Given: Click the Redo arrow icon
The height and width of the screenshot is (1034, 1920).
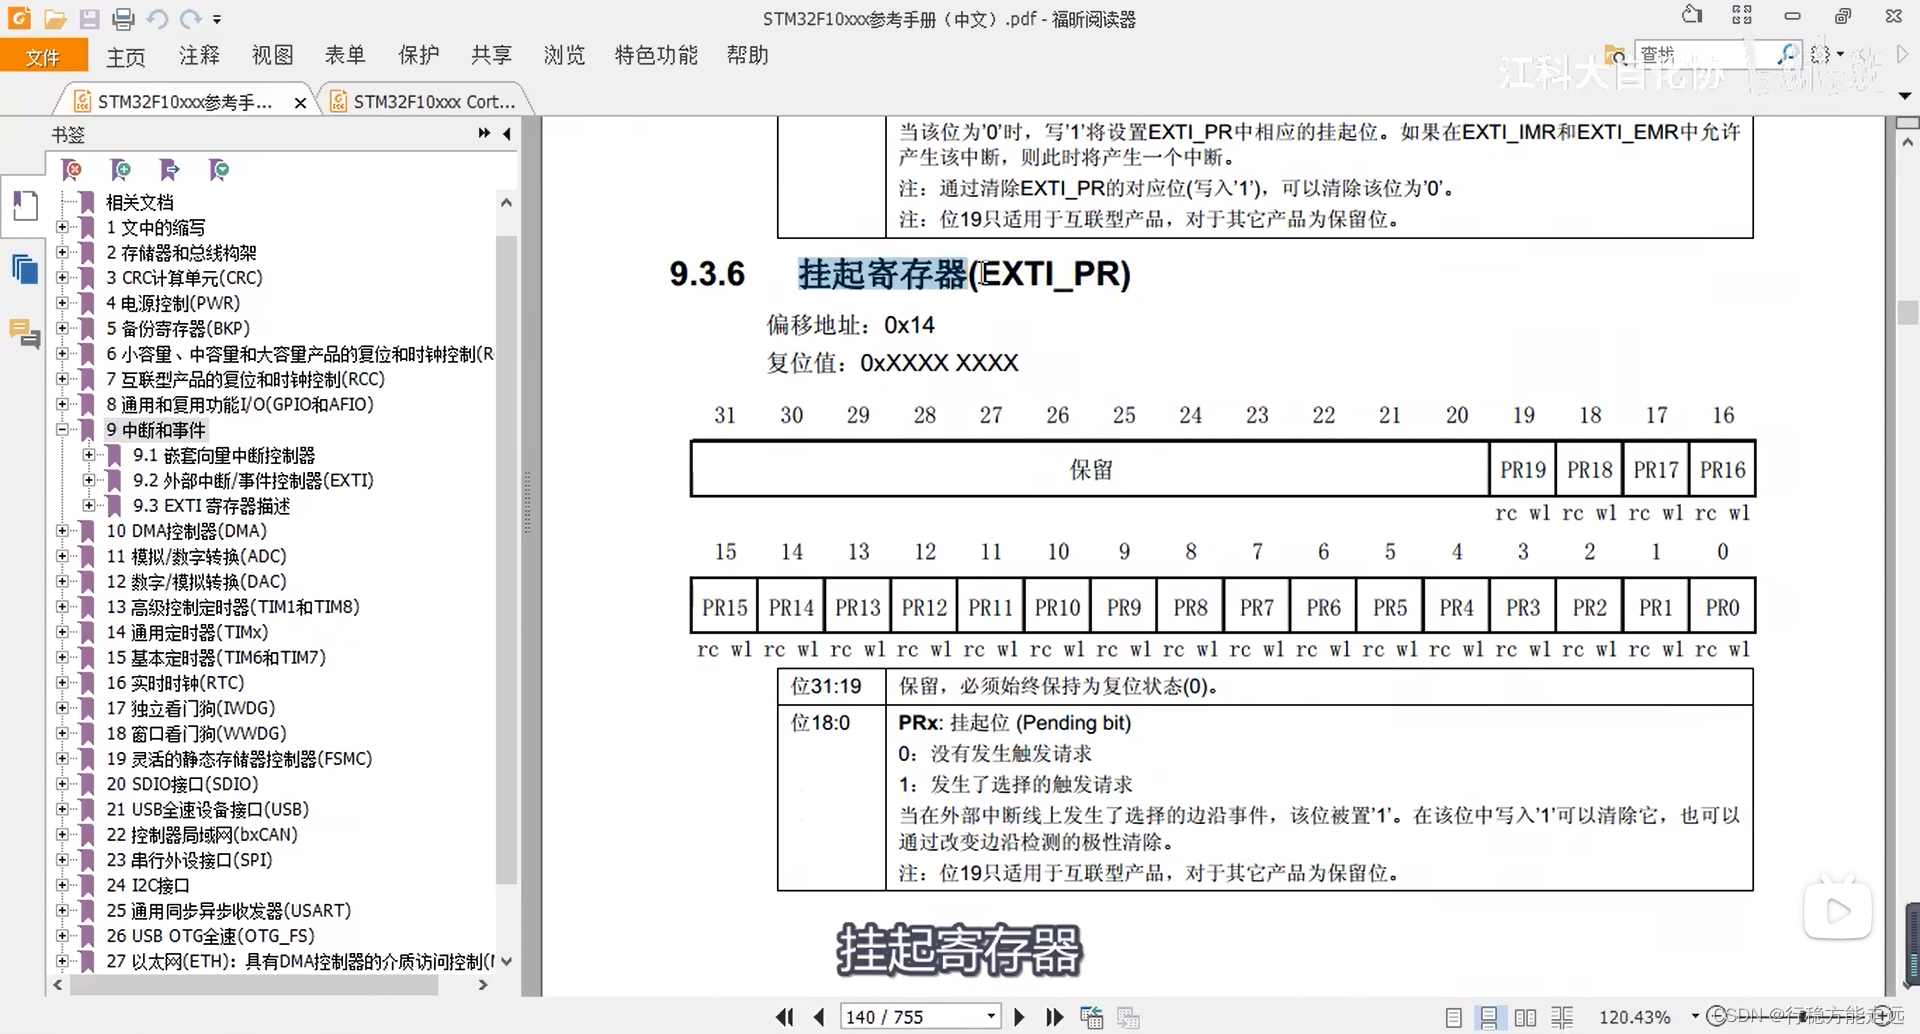Looking at the screenshot, I should point(191,18).
